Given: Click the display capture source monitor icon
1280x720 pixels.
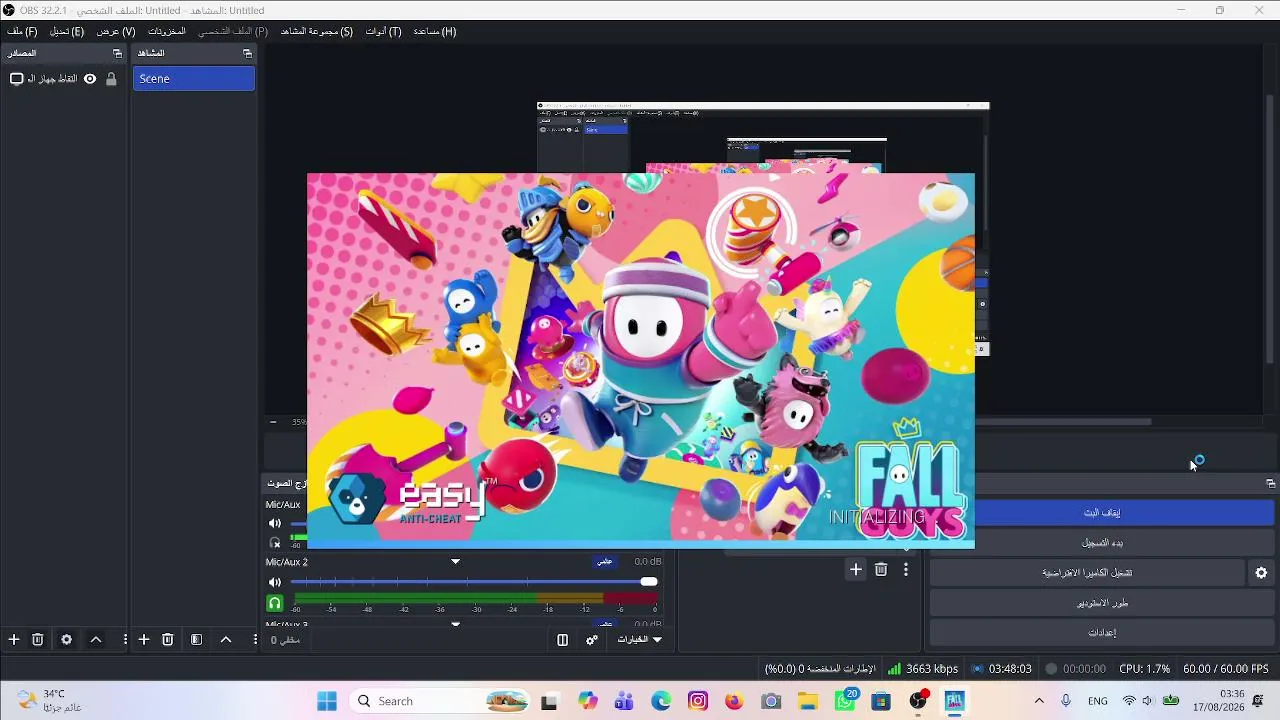Looking at the screenshot, I should click(17, 79).
